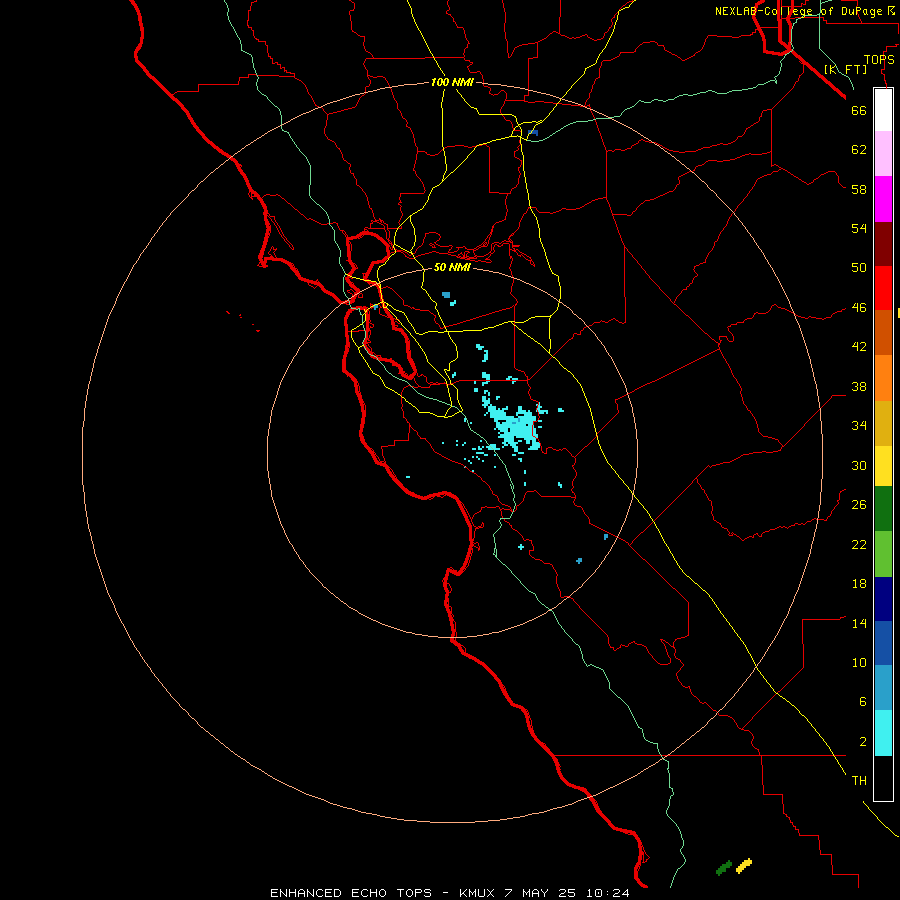Click the yellow marker at bottom of map
Image resolution: width=900 pixels, height=900 pixels.
pyautogui.click(x=744, y=866)
